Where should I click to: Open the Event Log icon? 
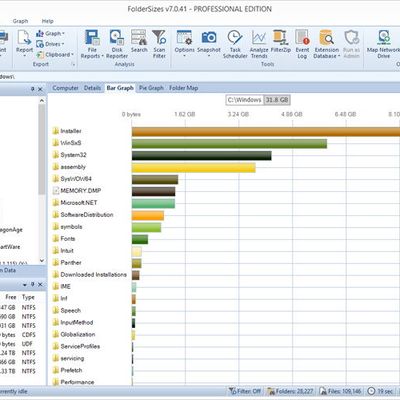(x=302, y=44)
